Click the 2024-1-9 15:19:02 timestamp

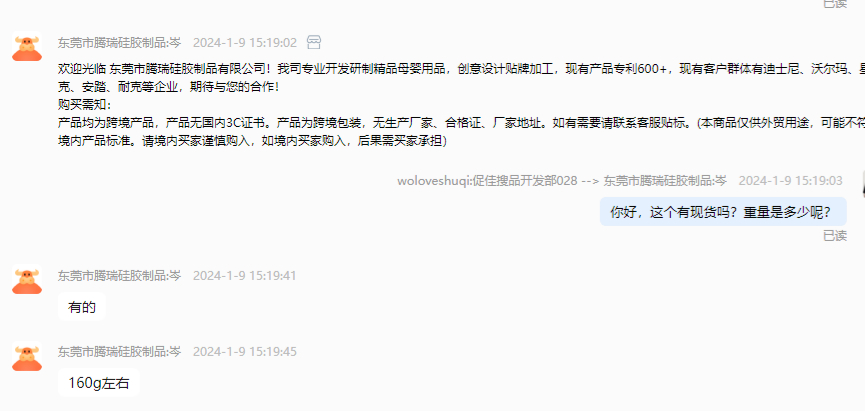pyautogui.click(x=245, y=42)
